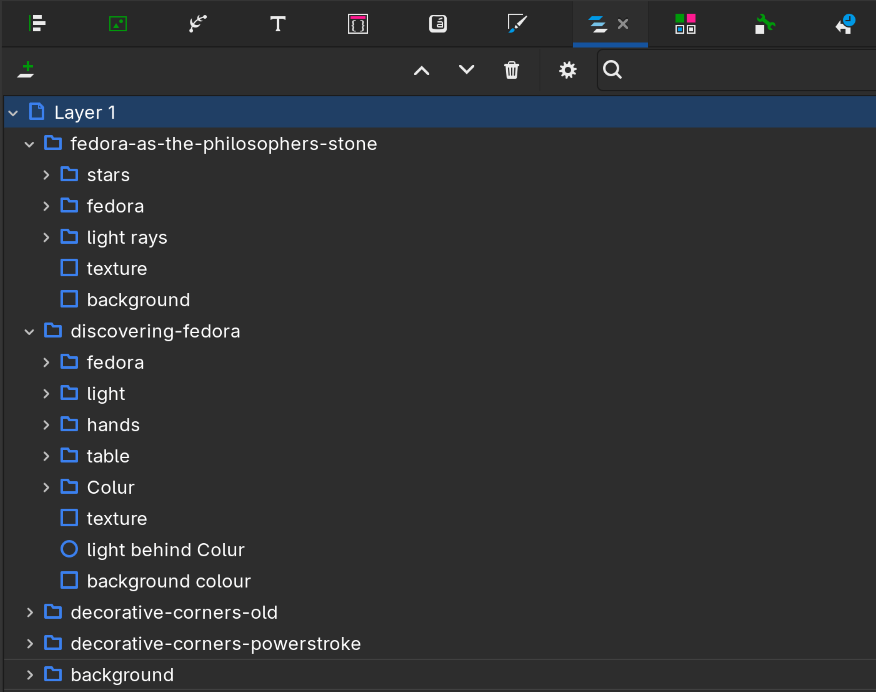
Task: Click the magnifier icon in search box
Action: coord(612,70)
